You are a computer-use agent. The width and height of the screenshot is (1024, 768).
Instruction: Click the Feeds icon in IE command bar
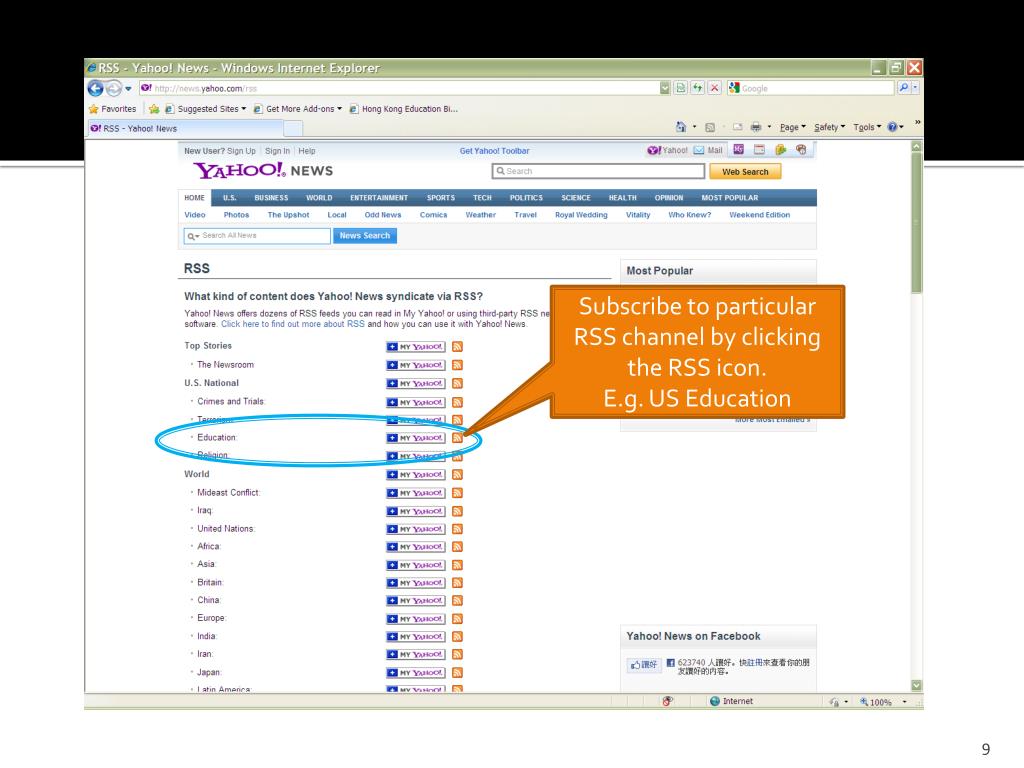point(710,127)
